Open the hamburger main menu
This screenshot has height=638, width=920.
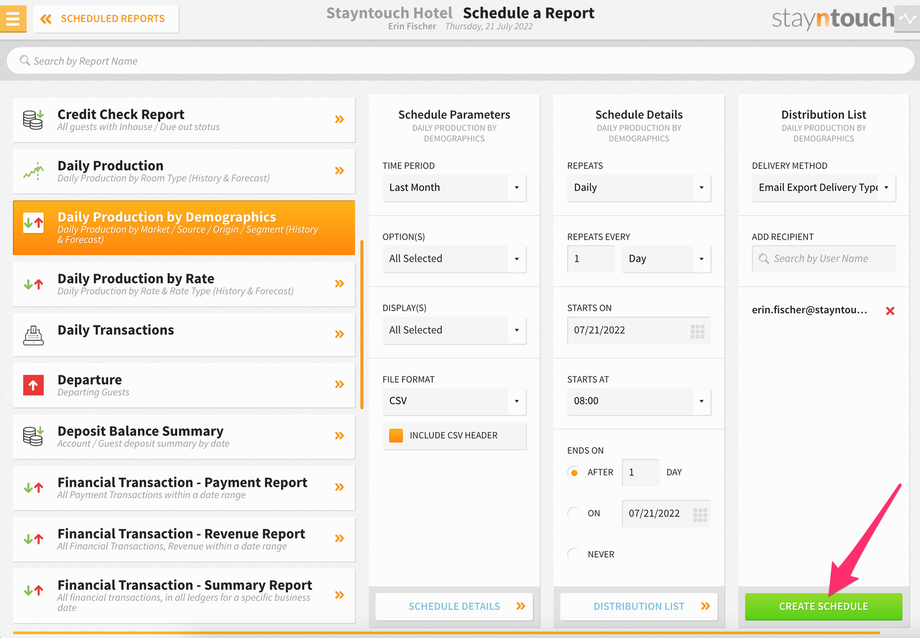click(13, 18)
